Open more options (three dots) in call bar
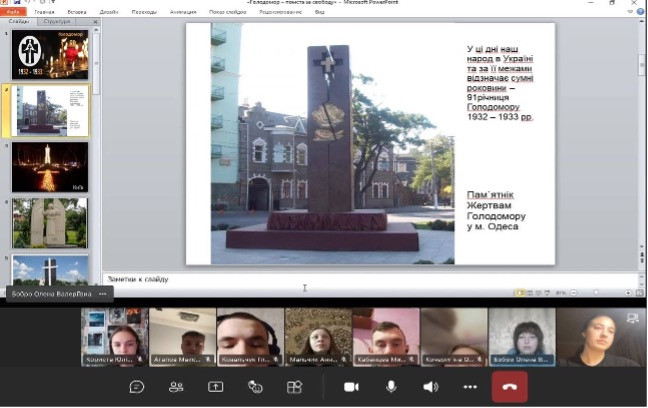This screenshot has width=648, height=408. coord(470,387)
